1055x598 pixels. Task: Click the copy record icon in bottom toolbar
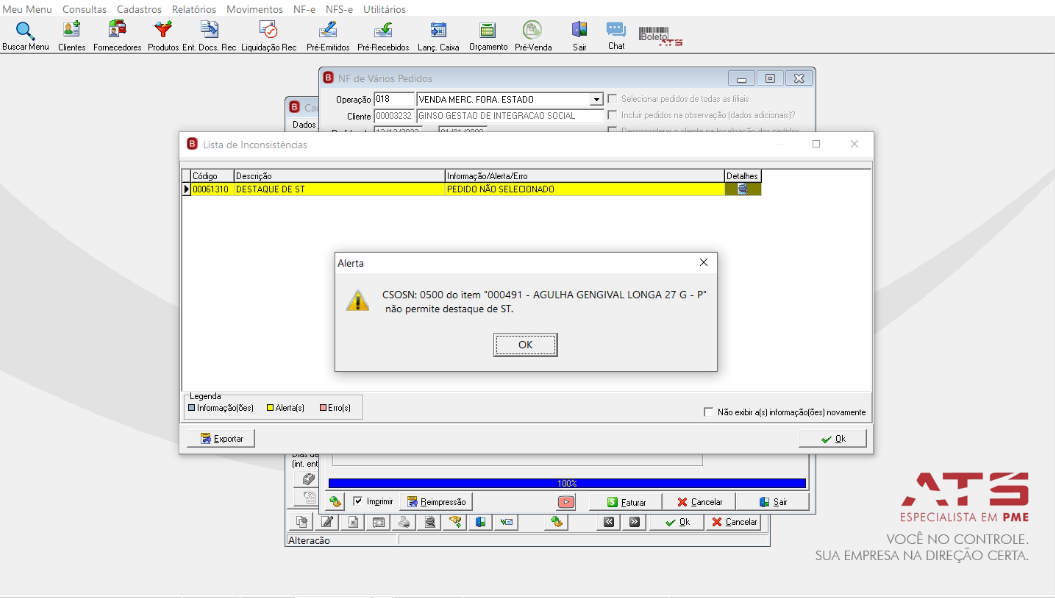[x=301, y=522]
